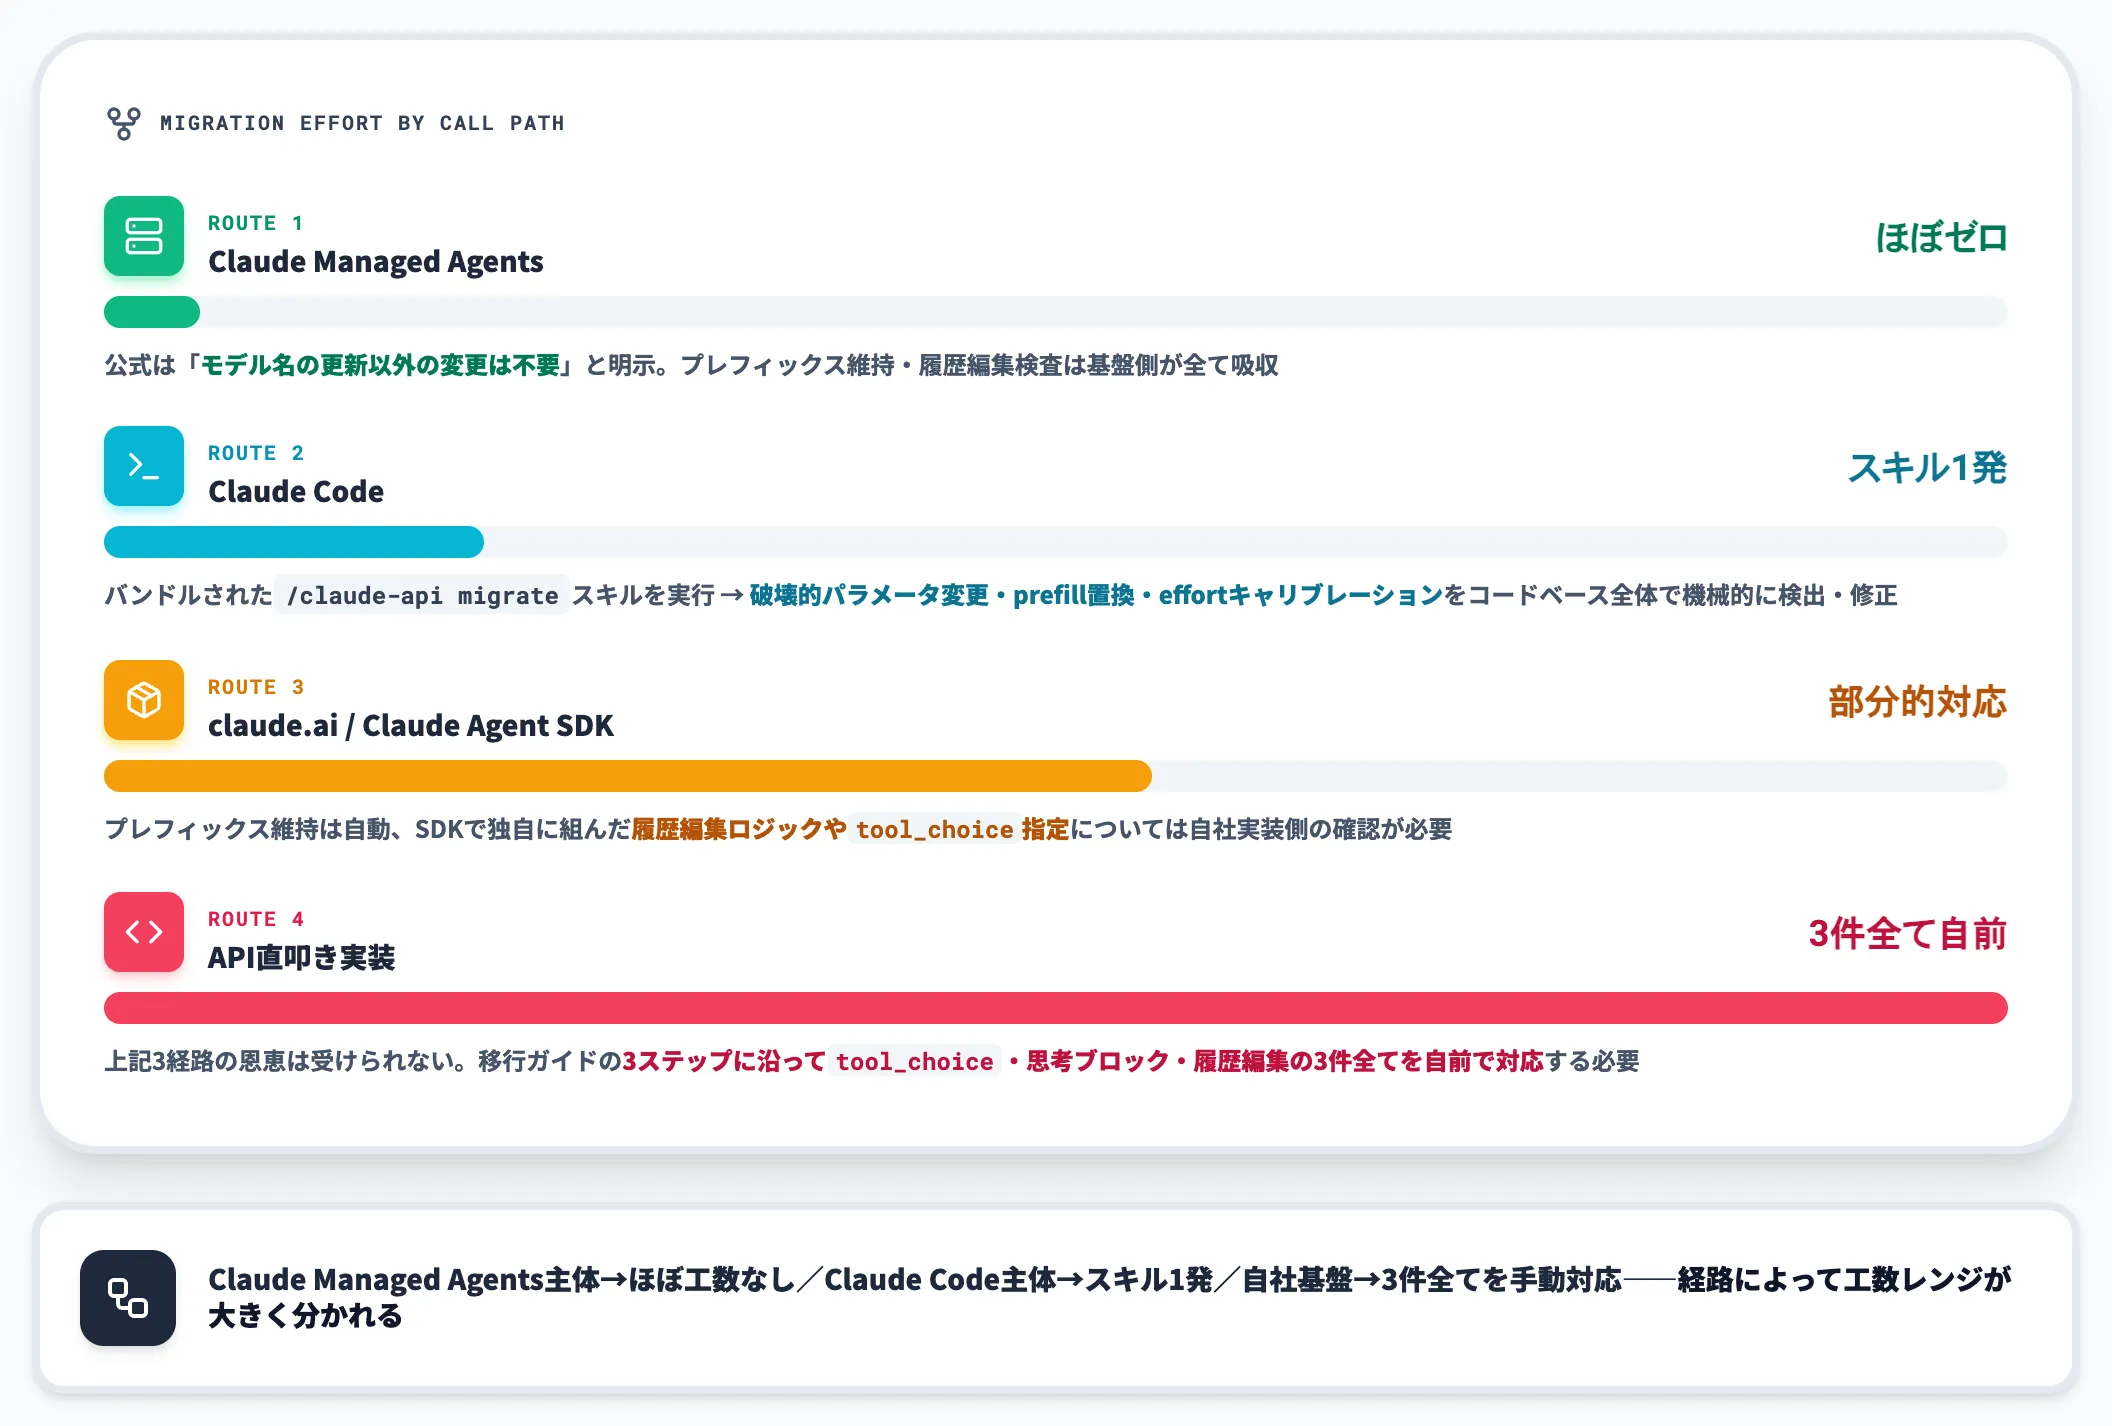Click the dark workflow icon in the summary card
Screen dimensions: 2112x1426
click(128, 1298)
